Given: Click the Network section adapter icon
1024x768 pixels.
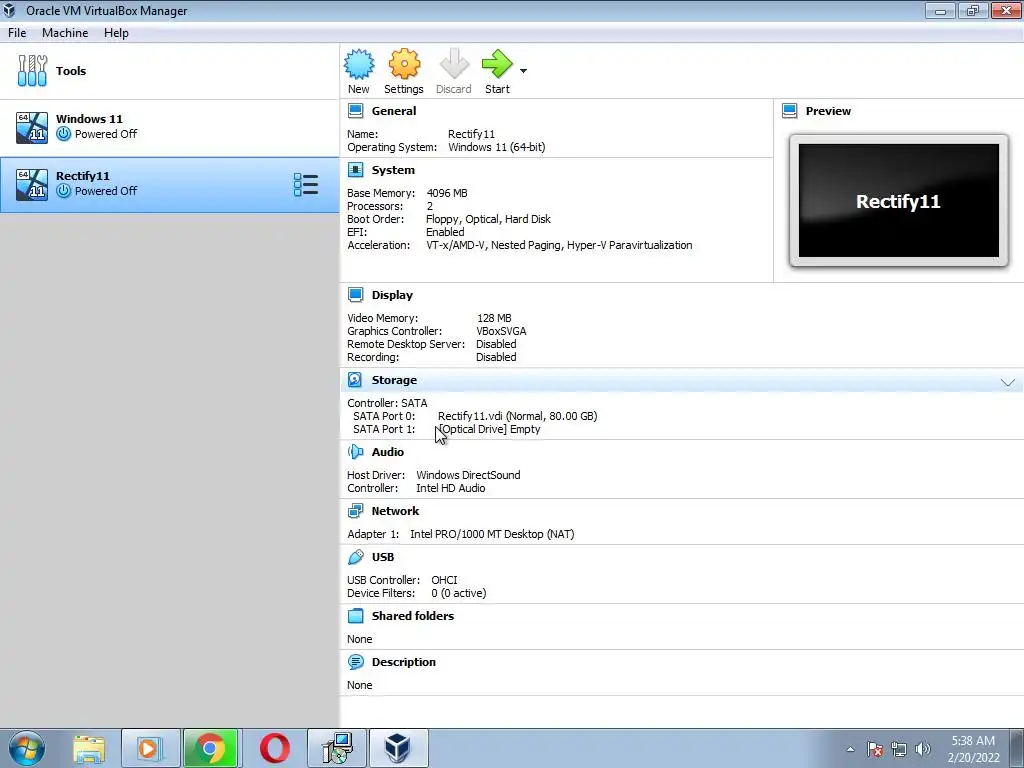Looking at the screenshot, I should [355, 511].
